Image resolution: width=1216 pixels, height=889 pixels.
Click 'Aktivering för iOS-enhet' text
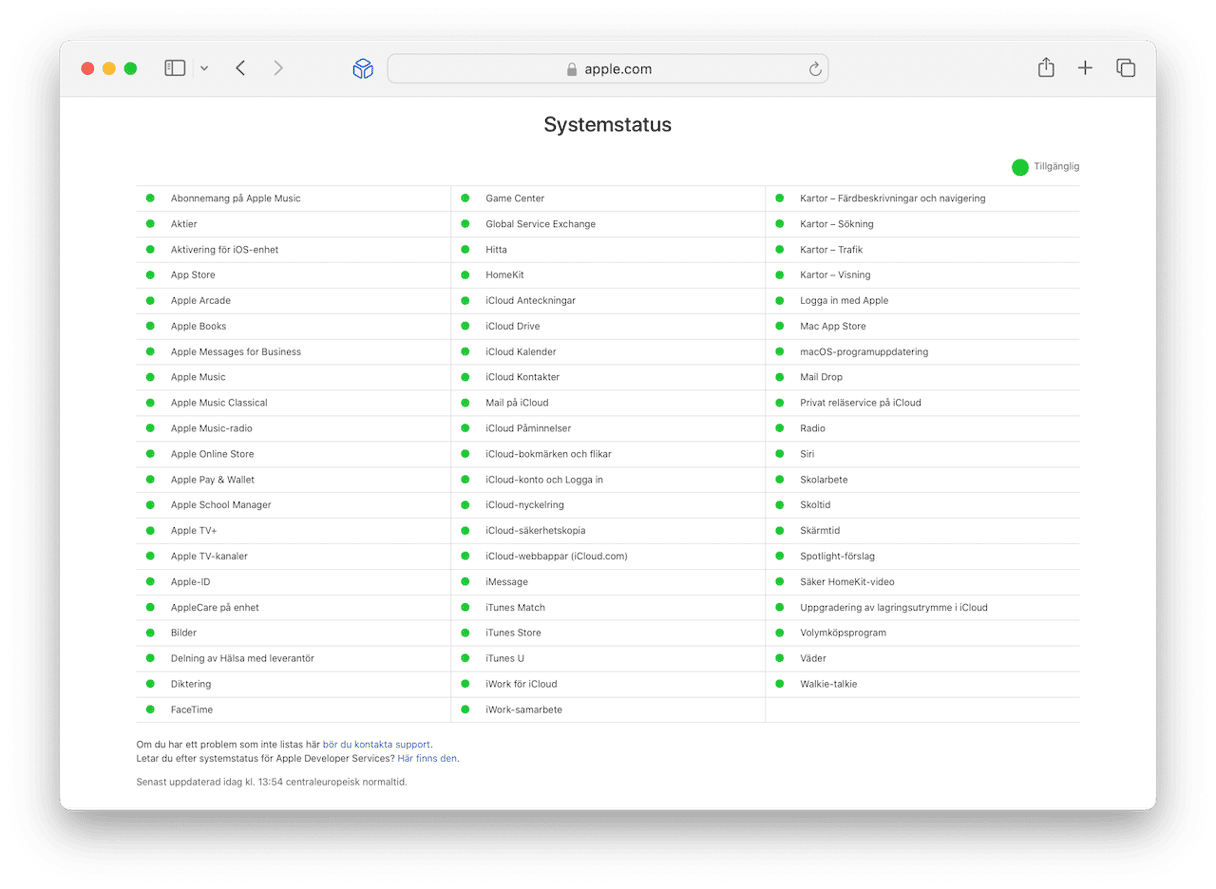(224, 249)
